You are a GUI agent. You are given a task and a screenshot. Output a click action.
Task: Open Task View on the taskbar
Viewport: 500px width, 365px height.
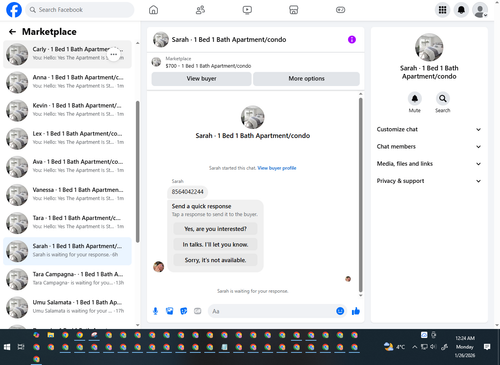pos(21,347)
